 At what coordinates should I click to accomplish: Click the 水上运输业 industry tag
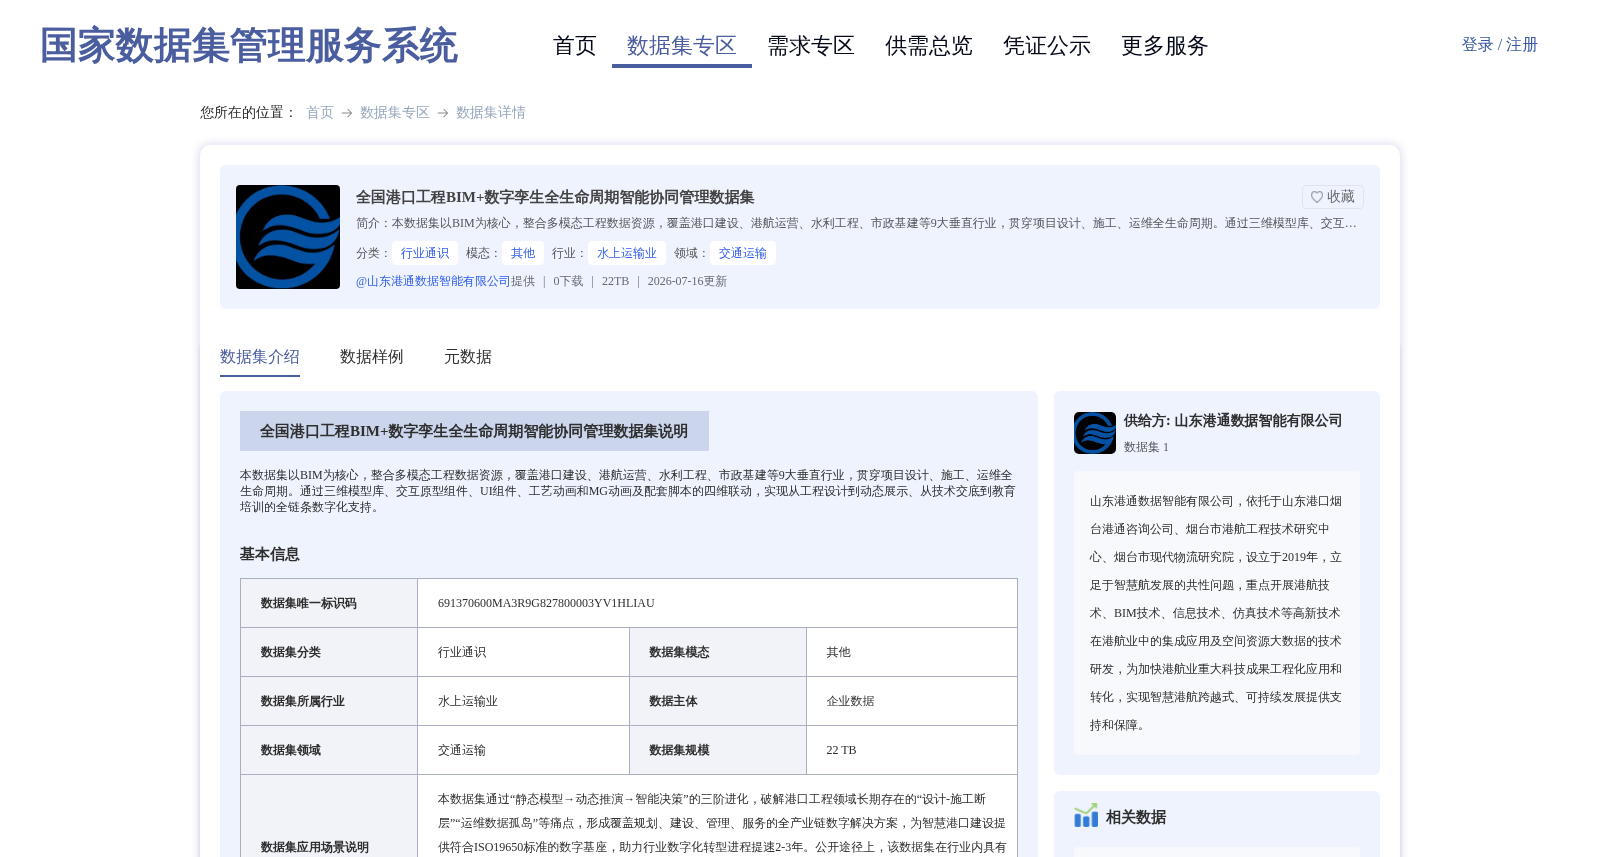click(627, 253)
